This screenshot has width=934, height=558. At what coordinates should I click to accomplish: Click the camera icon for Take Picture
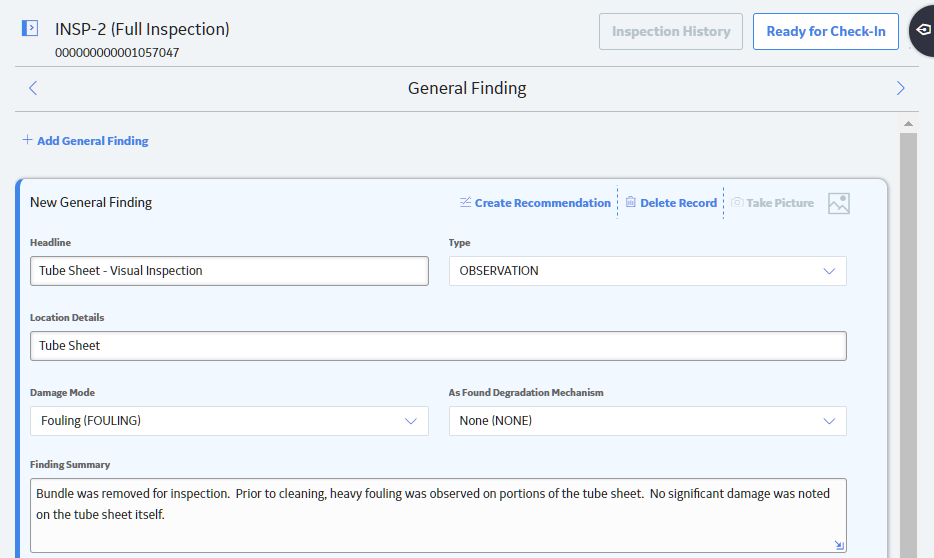[737, 202]
